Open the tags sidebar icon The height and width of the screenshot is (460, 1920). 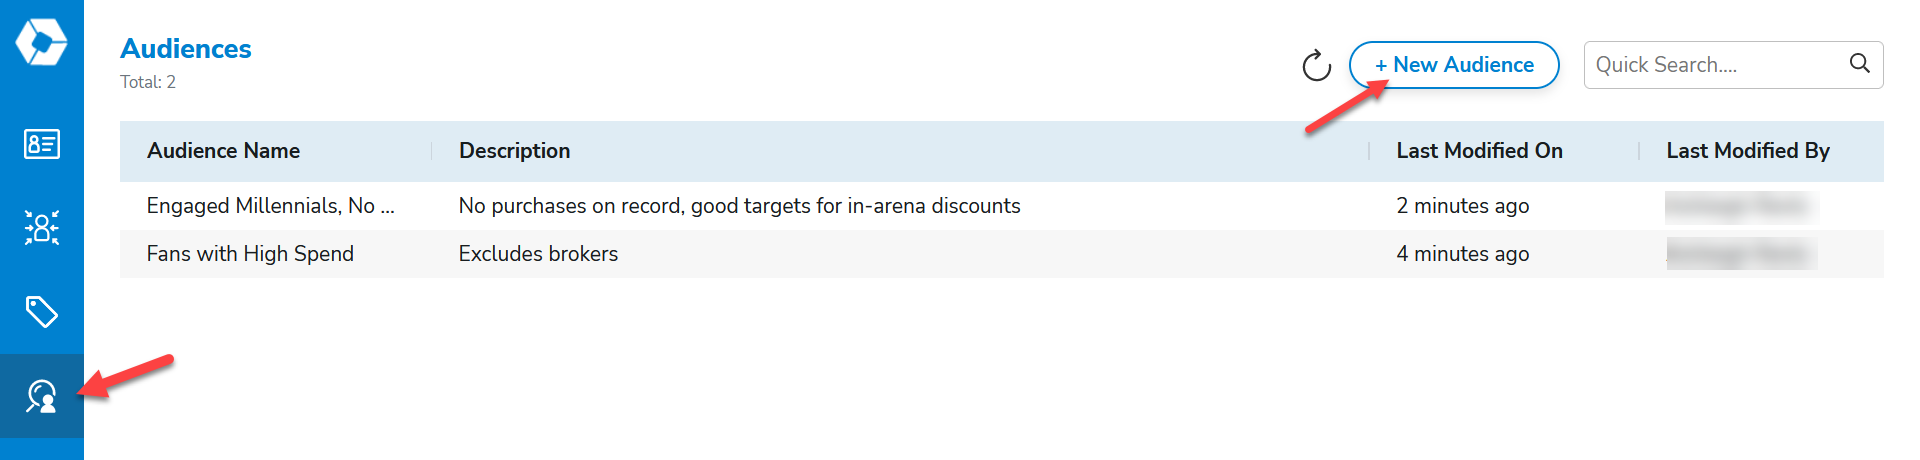click(41, 312)
